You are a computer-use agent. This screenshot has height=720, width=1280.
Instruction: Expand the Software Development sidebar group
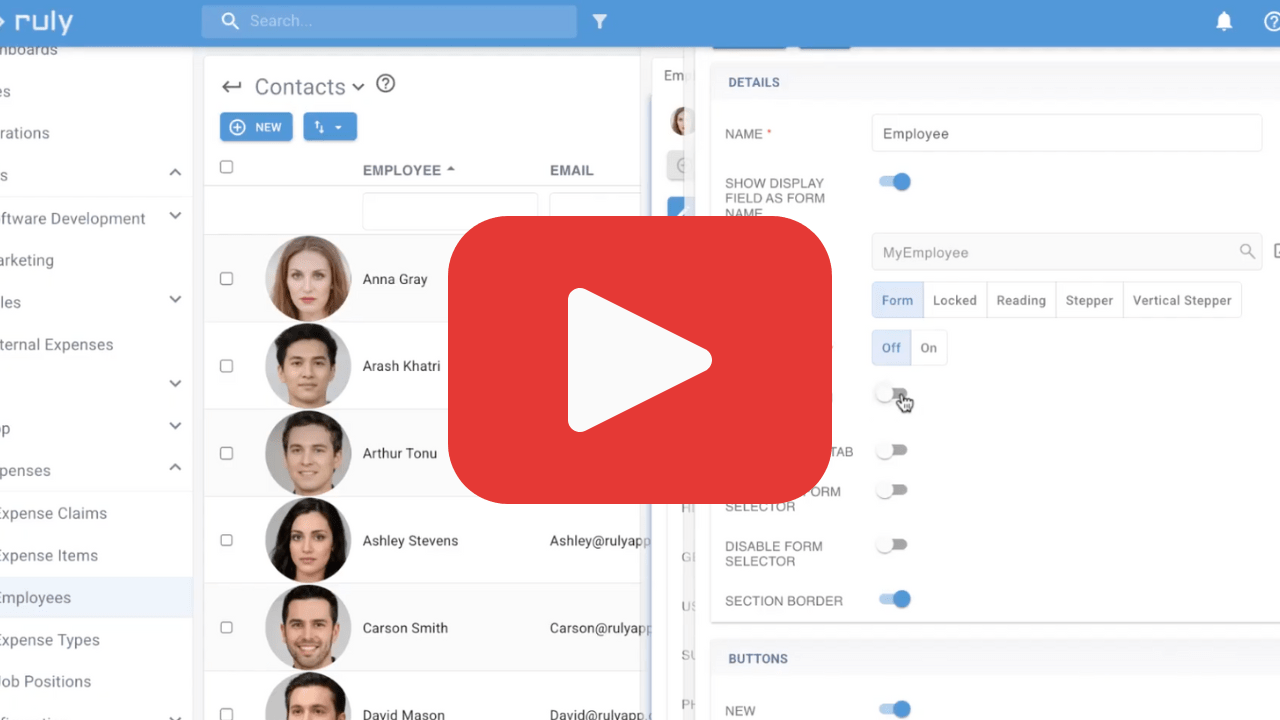click(175, 216)
